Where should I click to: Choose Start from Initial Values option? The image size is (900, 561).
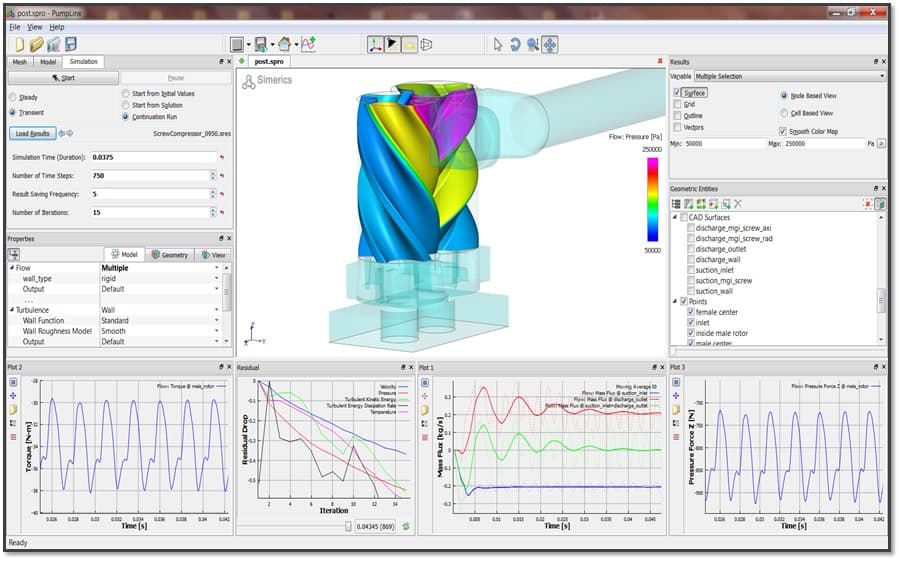pyautogui.click(x=126, y=93)
